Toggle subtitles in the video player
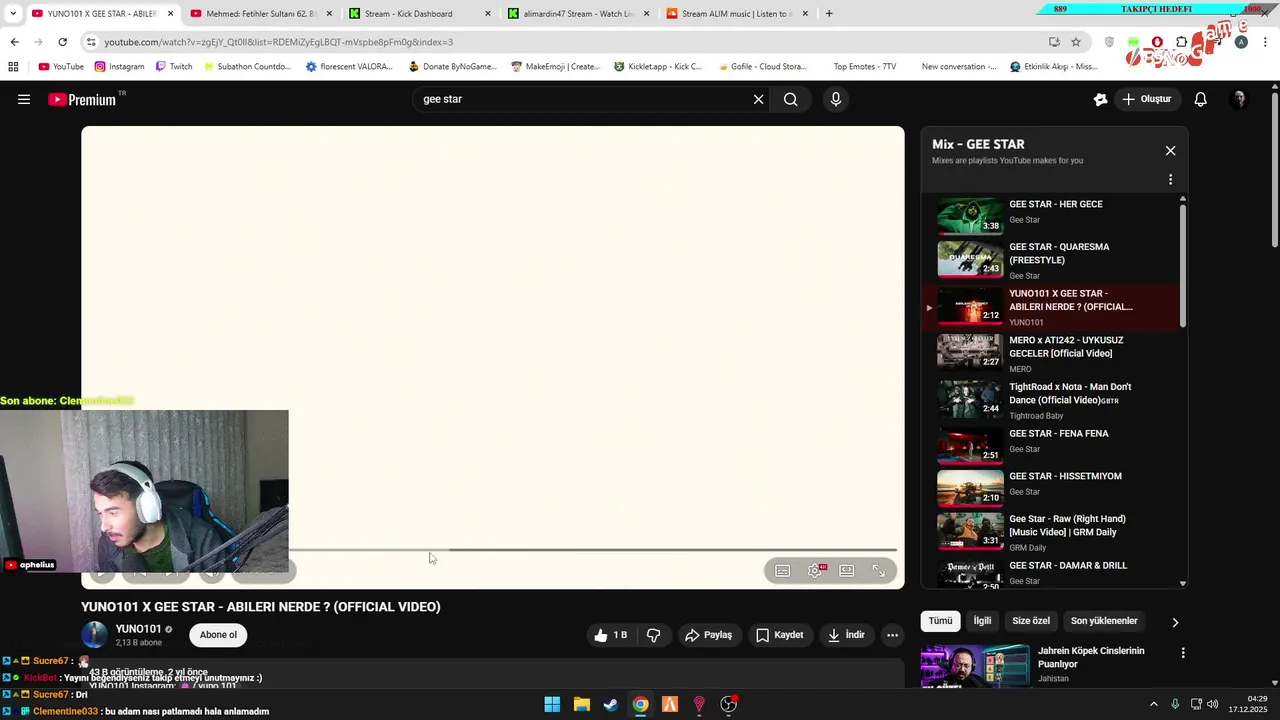Image resolution: width=1280 pixels, height=720 pixels. pyautogui.click(x=783, y=571)
